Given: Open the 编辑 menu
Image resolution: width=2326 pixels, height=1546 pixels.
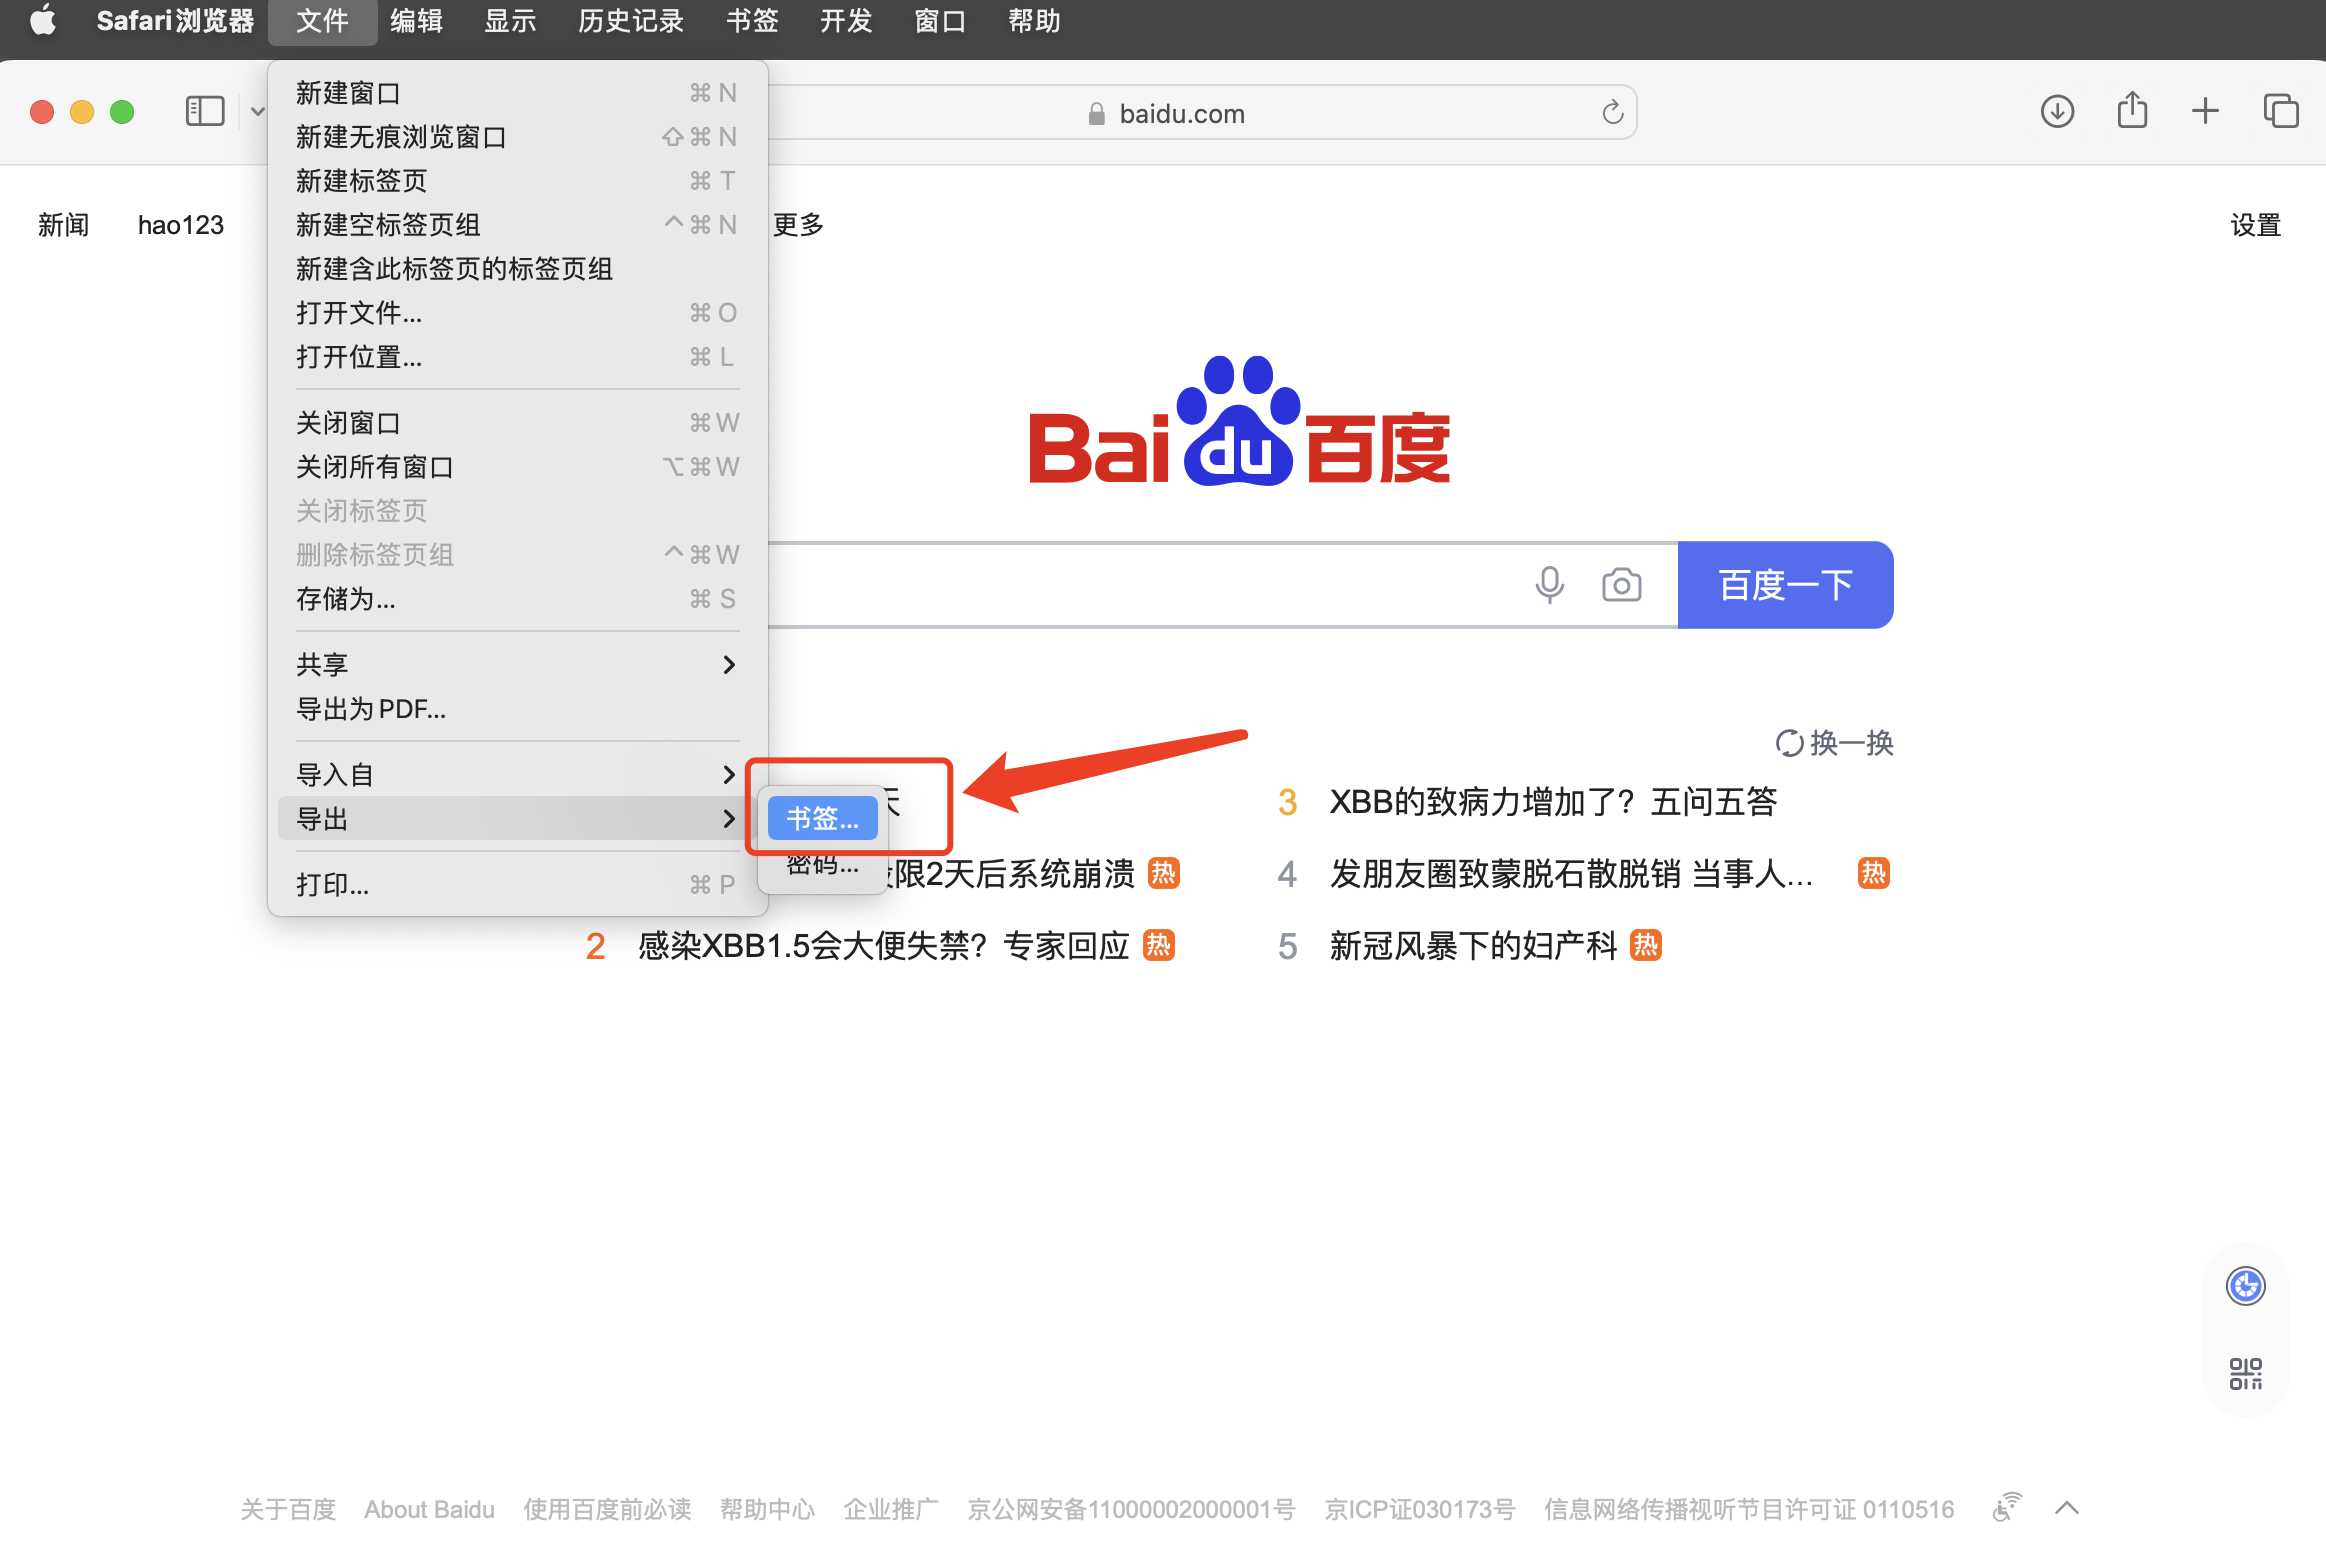Looking at the screenshot, I should [x=417, y=21].
